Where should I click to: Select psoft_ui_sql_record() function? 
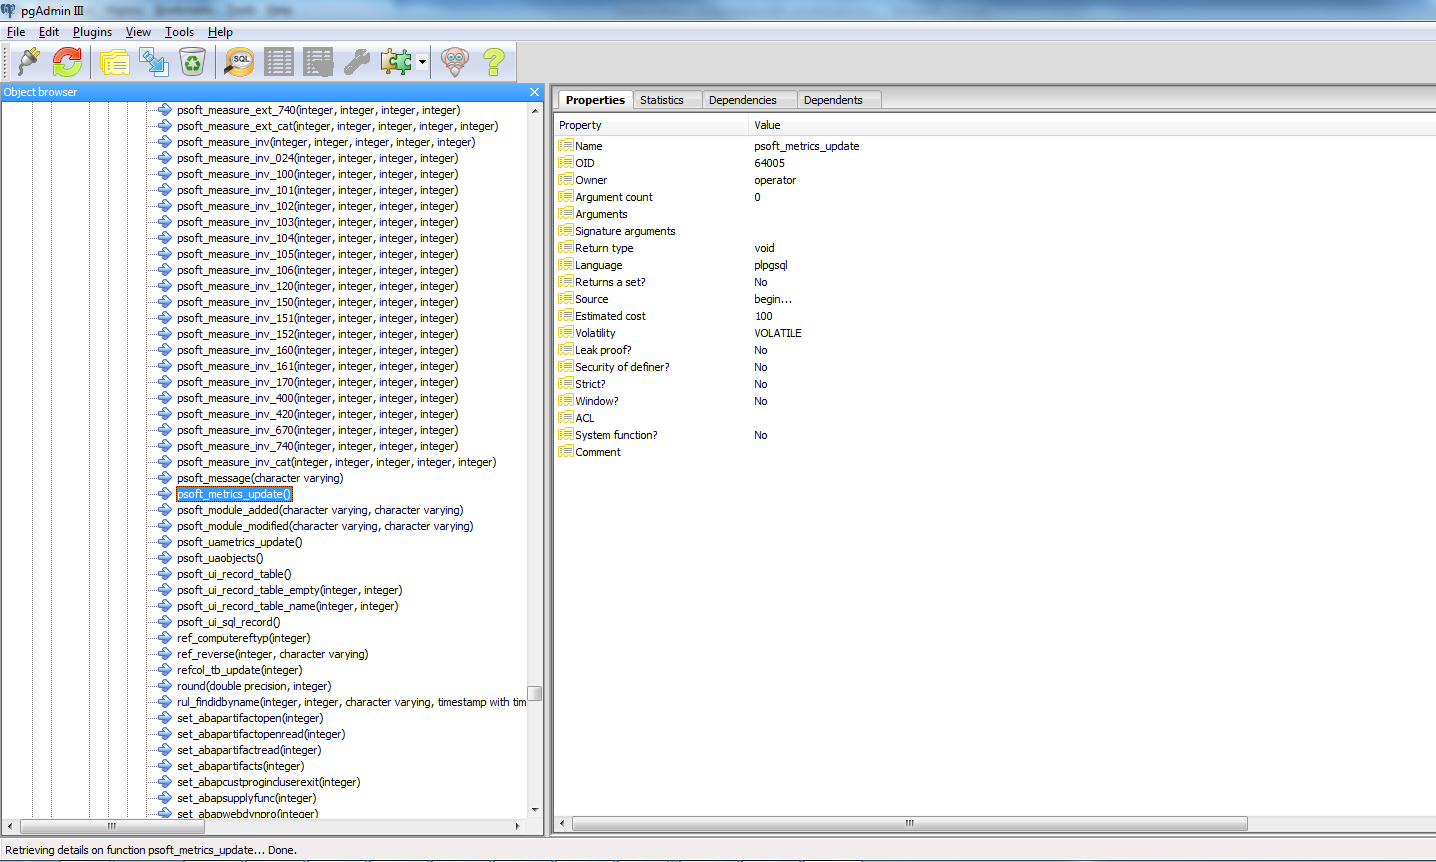pos(228,622)
